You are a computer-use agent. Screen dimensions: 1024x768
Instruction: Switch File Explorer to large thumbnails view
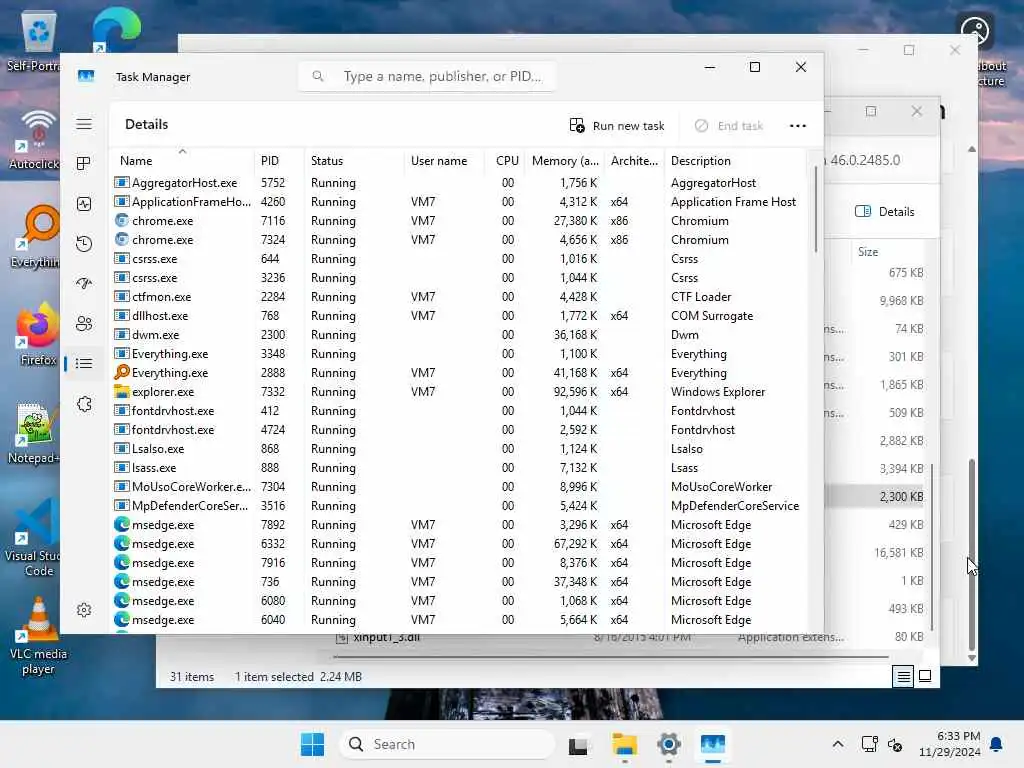[925, 677]
